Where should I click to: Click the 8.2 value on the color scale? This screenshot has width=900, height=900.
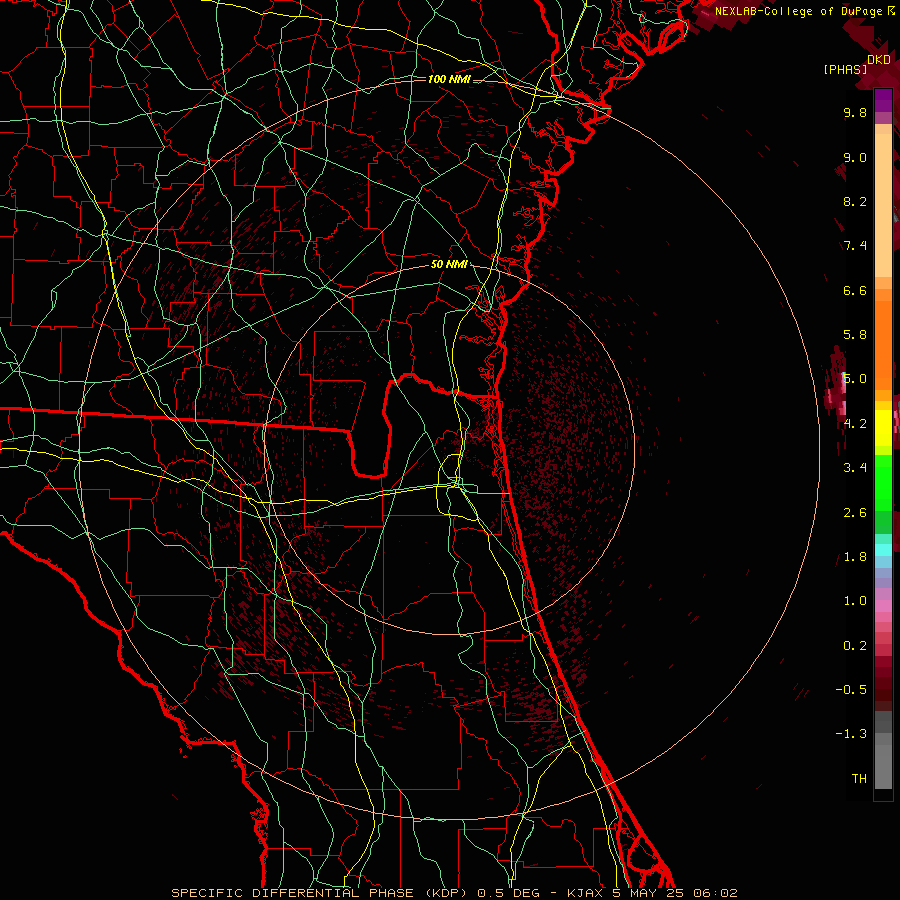pos(855,201)
